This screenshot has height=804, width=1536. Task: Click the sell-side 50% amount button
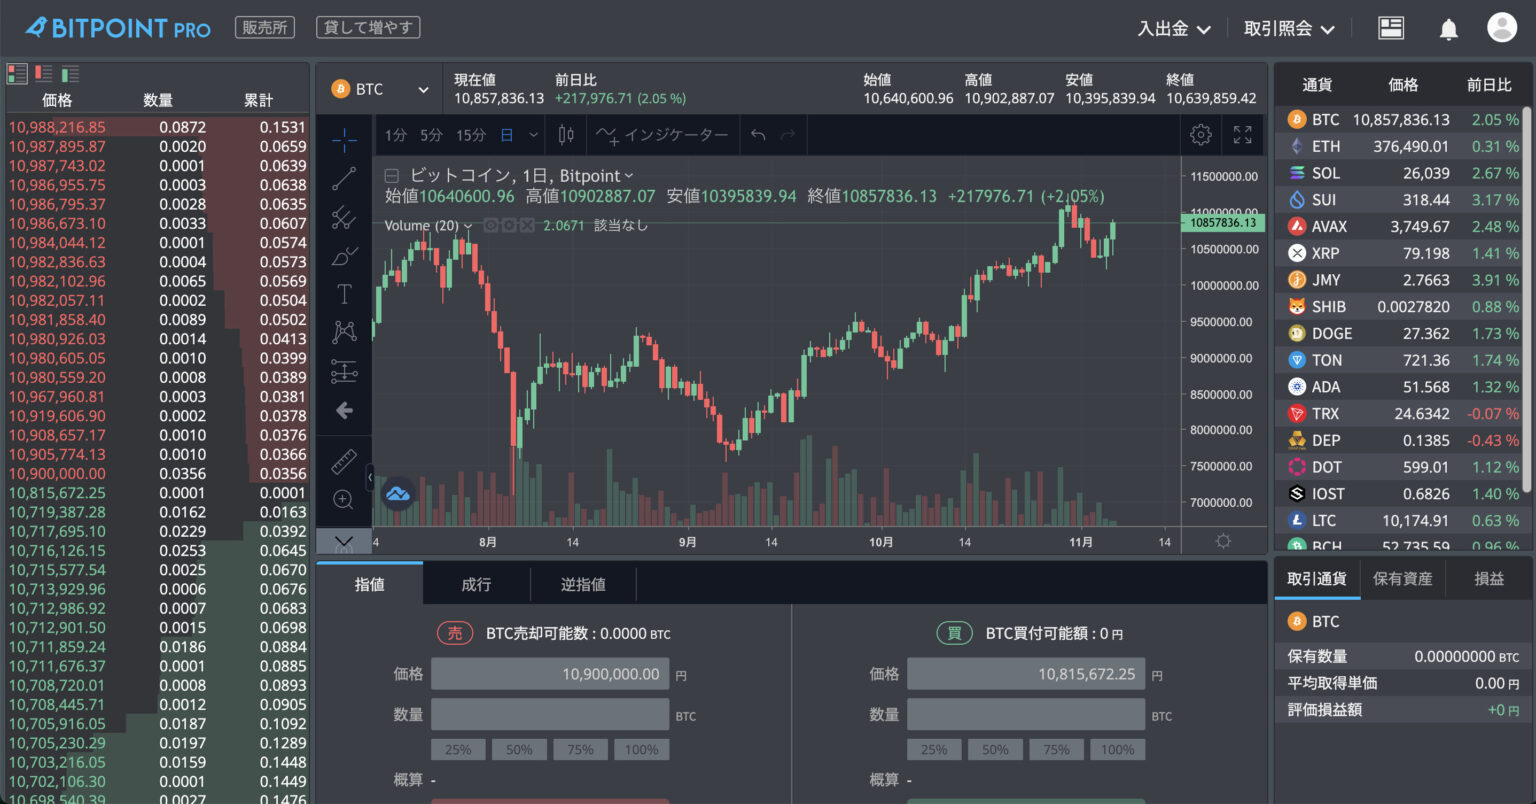[x=519, y=749]
